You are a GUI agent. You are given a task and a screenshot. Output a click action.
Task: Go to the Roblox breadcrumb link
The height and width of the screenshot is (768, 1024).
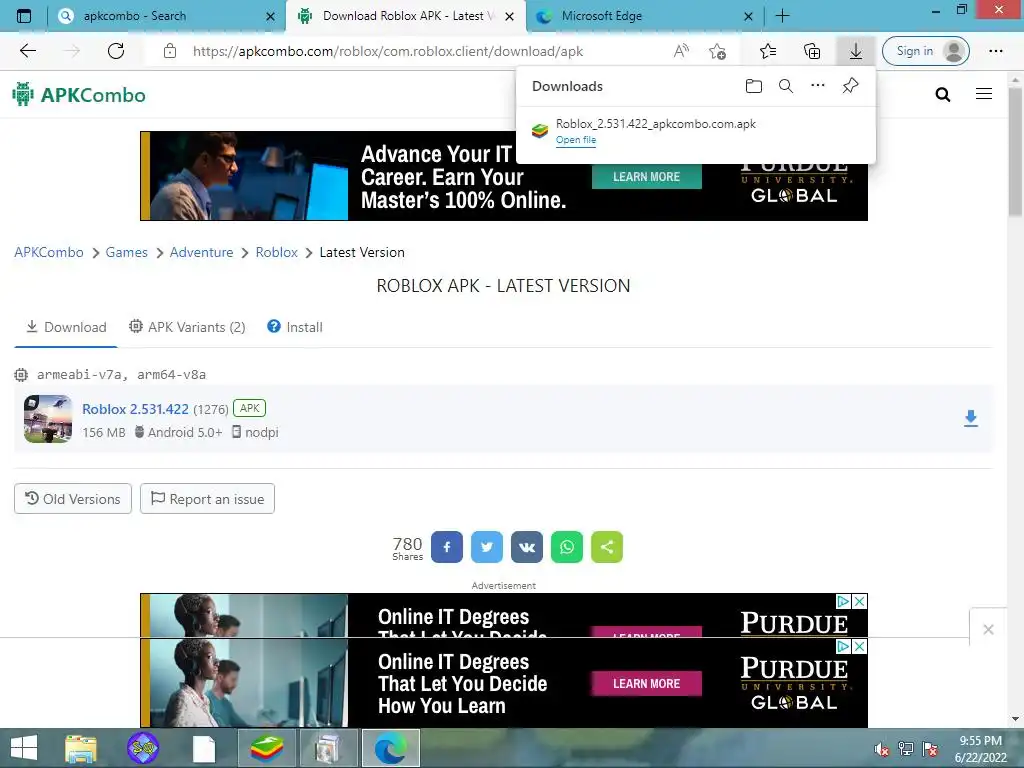point(276,252)
